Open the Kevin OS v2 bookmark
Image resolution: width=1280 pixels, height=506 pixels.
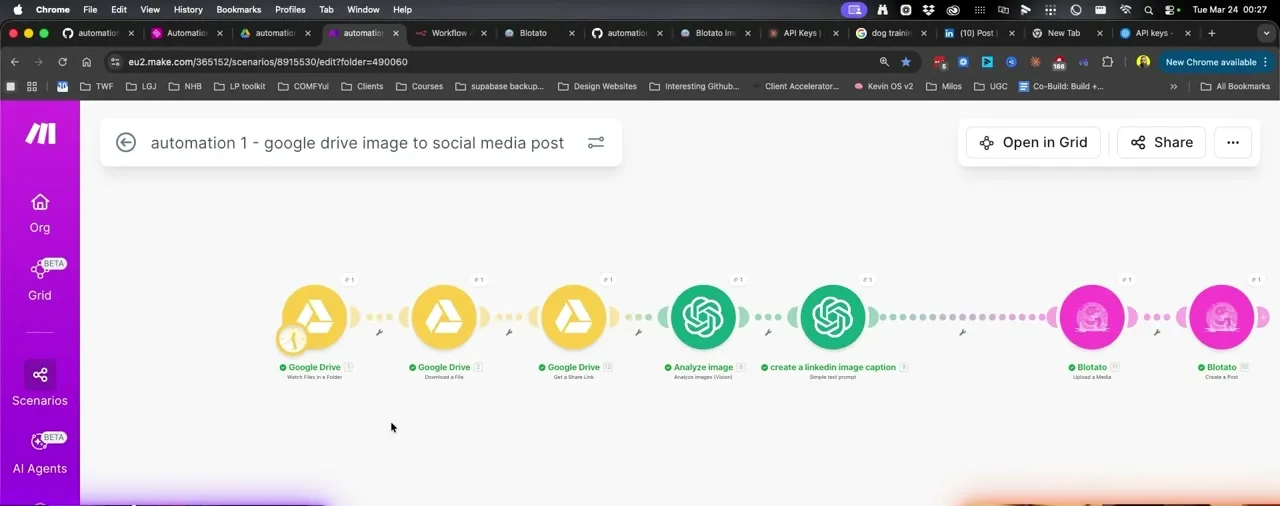tap(883, 86)
